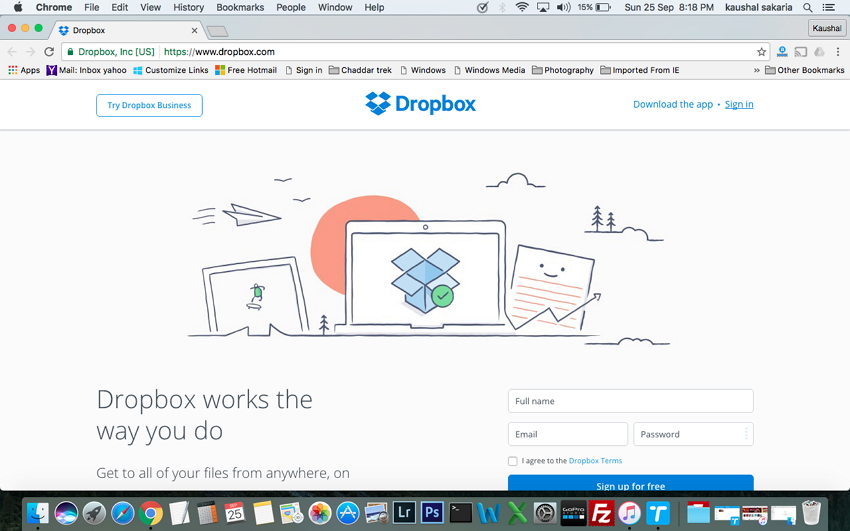Open the Photography bookmarks folder
Viewport: 850px width, 531px height.
pos(563,70)
